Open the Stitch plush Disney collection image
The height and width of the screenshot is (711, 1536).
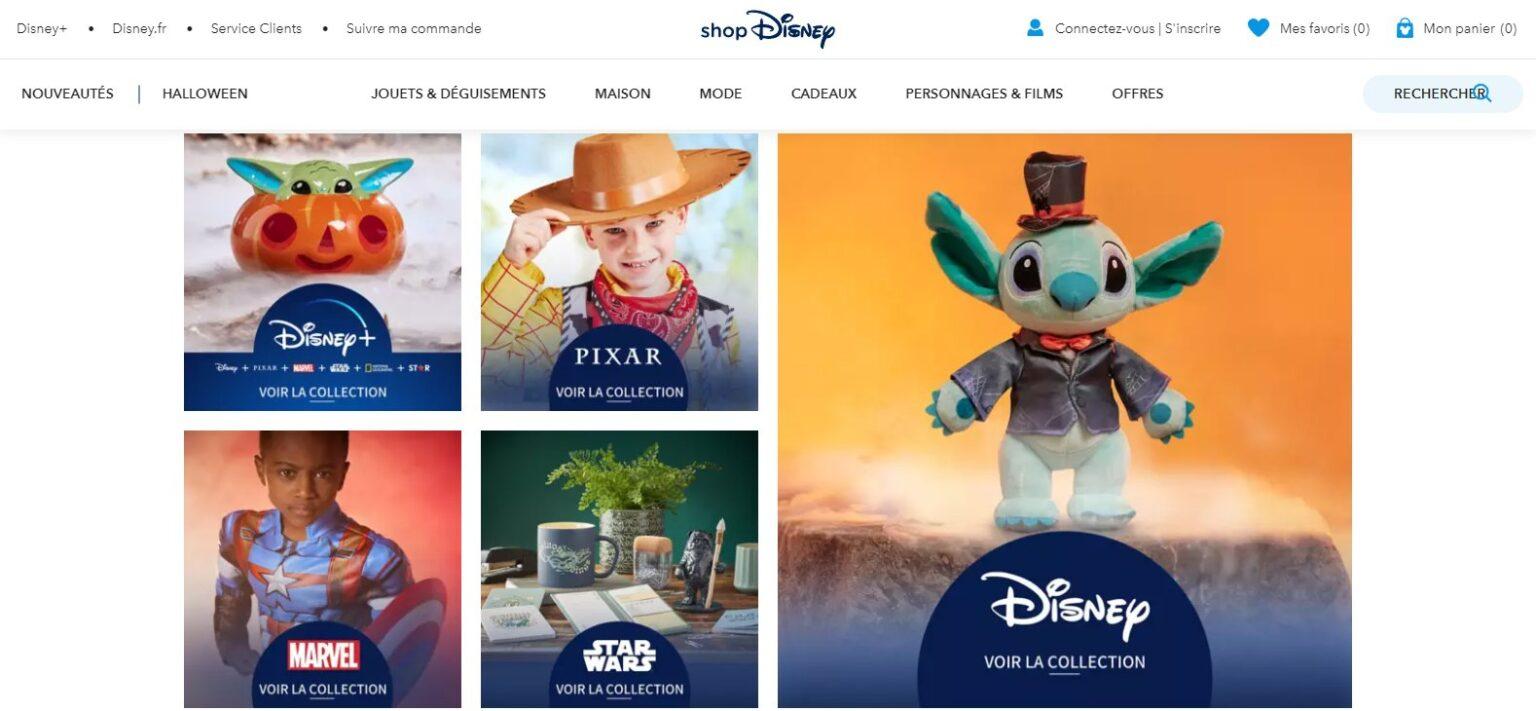pyautogui.click(x=1064, y=420)
